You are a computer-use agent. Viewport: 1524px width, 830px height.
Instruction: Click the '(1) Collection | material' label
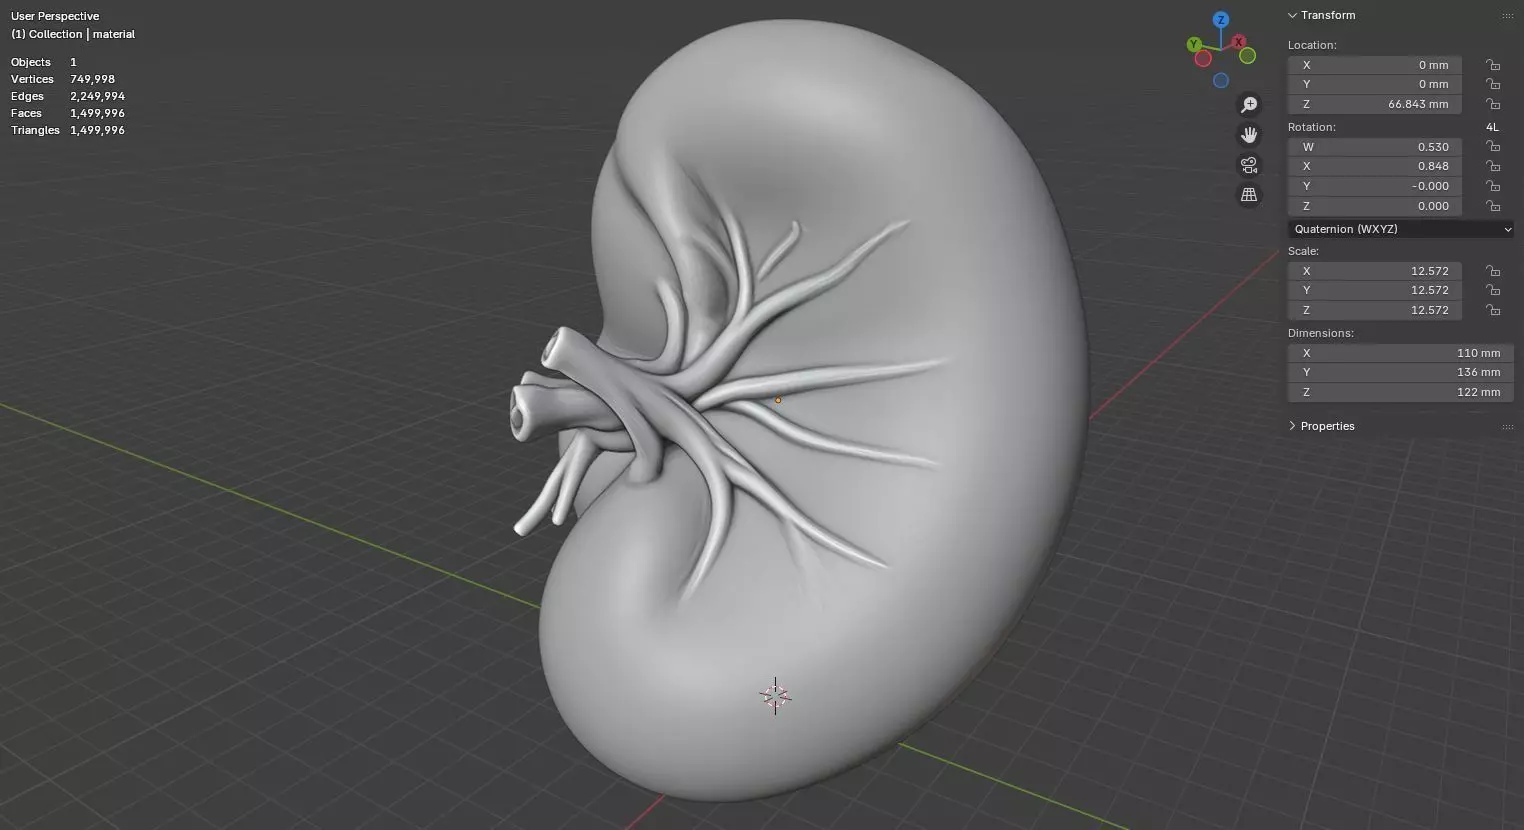73,34
